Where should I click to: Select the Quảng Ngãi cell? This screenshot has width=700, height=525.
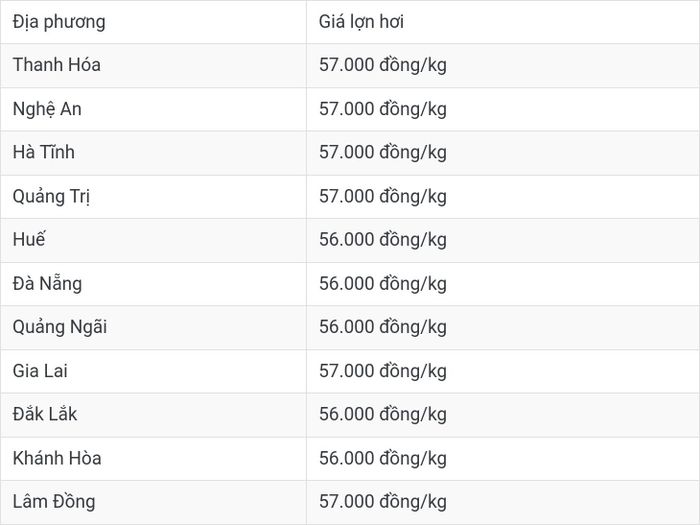tap(153, 328)
